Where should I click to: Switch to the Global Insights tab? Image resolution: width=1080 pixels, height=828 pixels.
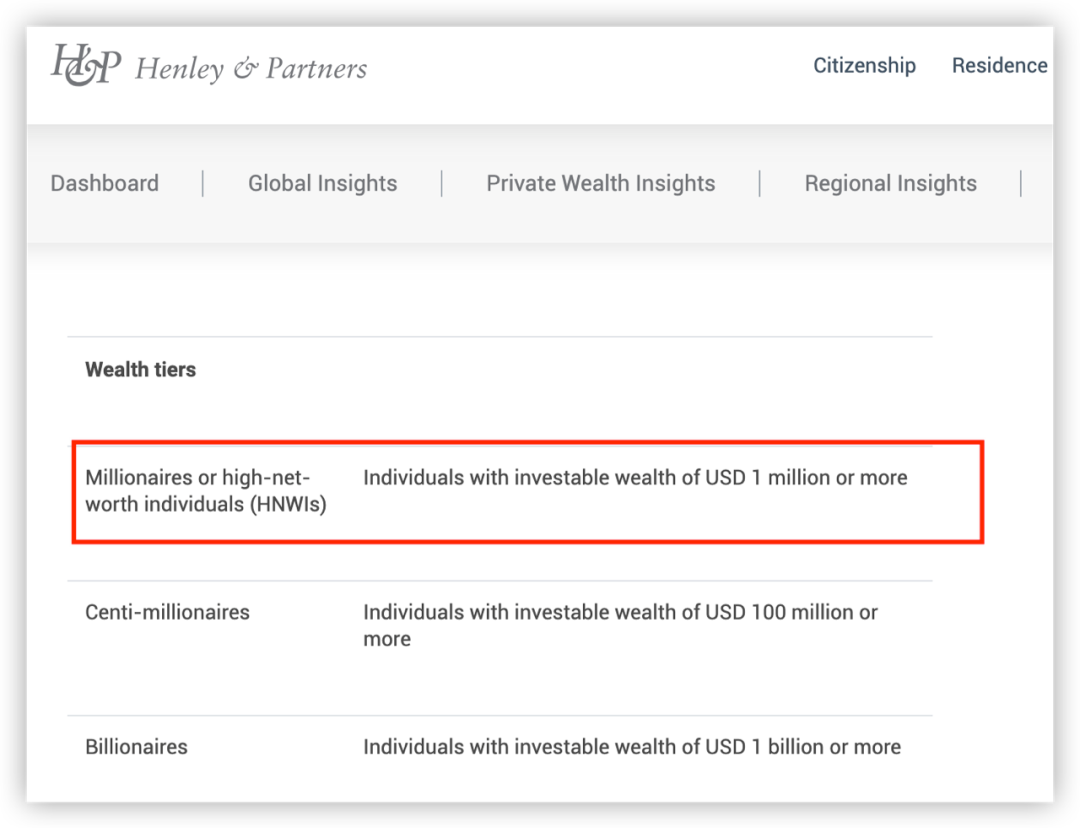coord(322,183)
